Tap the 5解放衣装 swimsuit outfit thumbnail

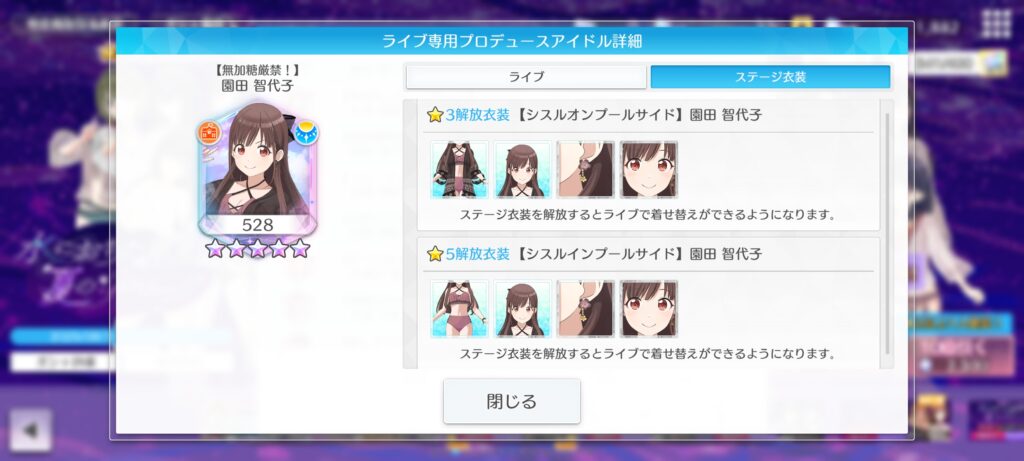point(459,309)
